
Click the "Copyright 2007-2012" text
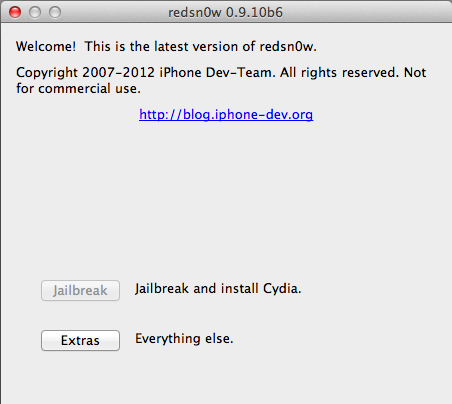click(85, 73)
